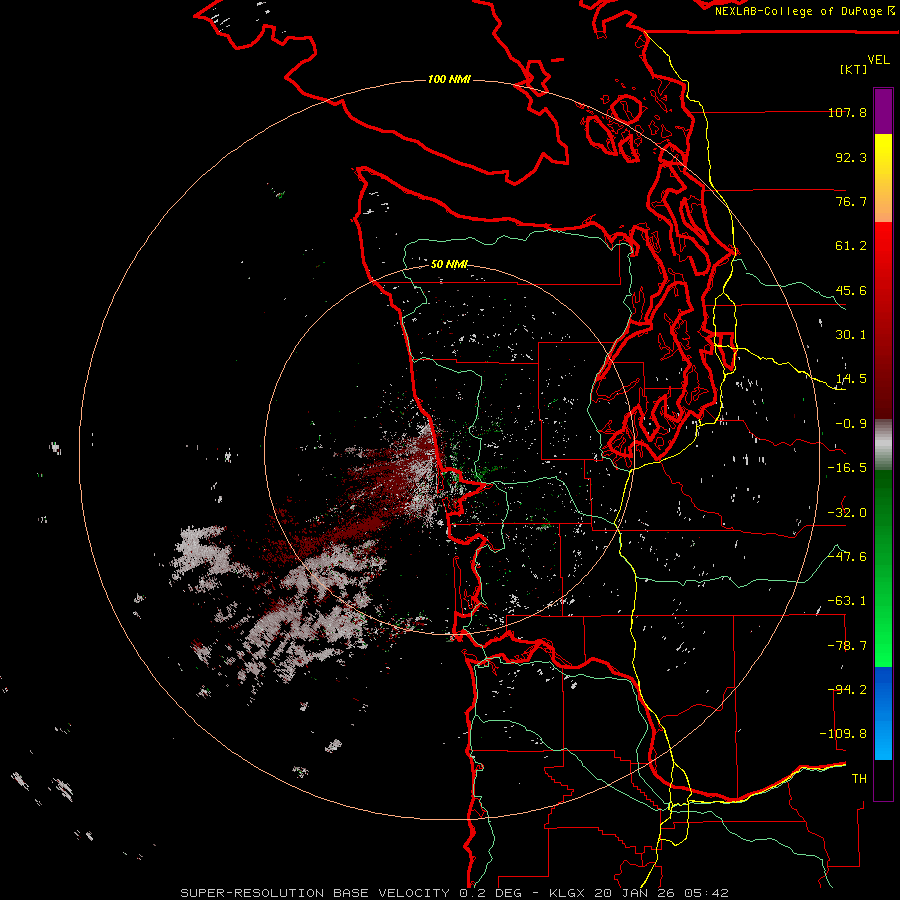Click the -63.1 velocity scale value
This screenshot has width=900, height=900.
(x=847, y=601)
